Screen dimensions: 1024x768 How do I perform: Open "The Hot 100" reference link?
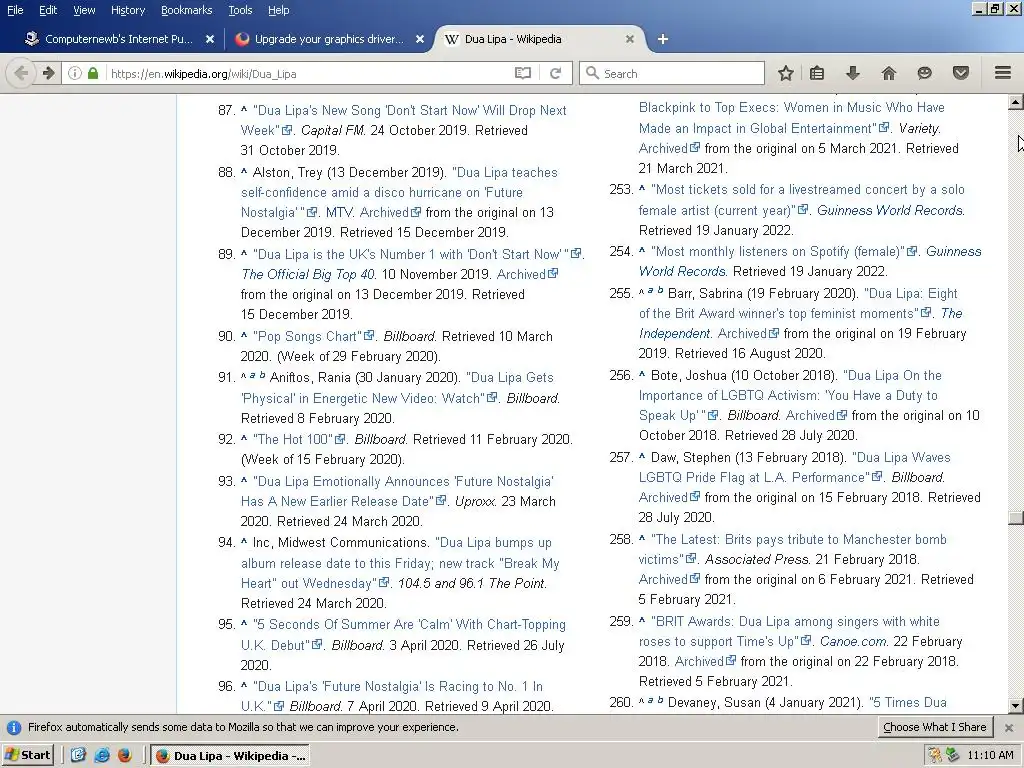[x=293, y=440]
